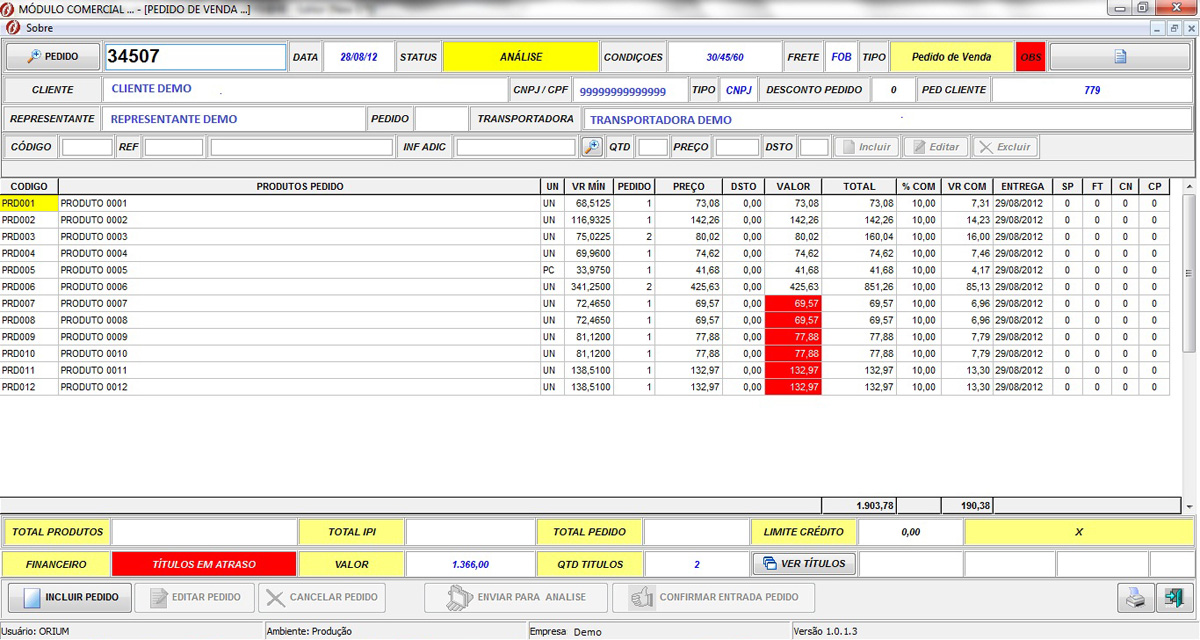Click the QTD quantity input field
The image size is (1200, 640).
point(652,147)
